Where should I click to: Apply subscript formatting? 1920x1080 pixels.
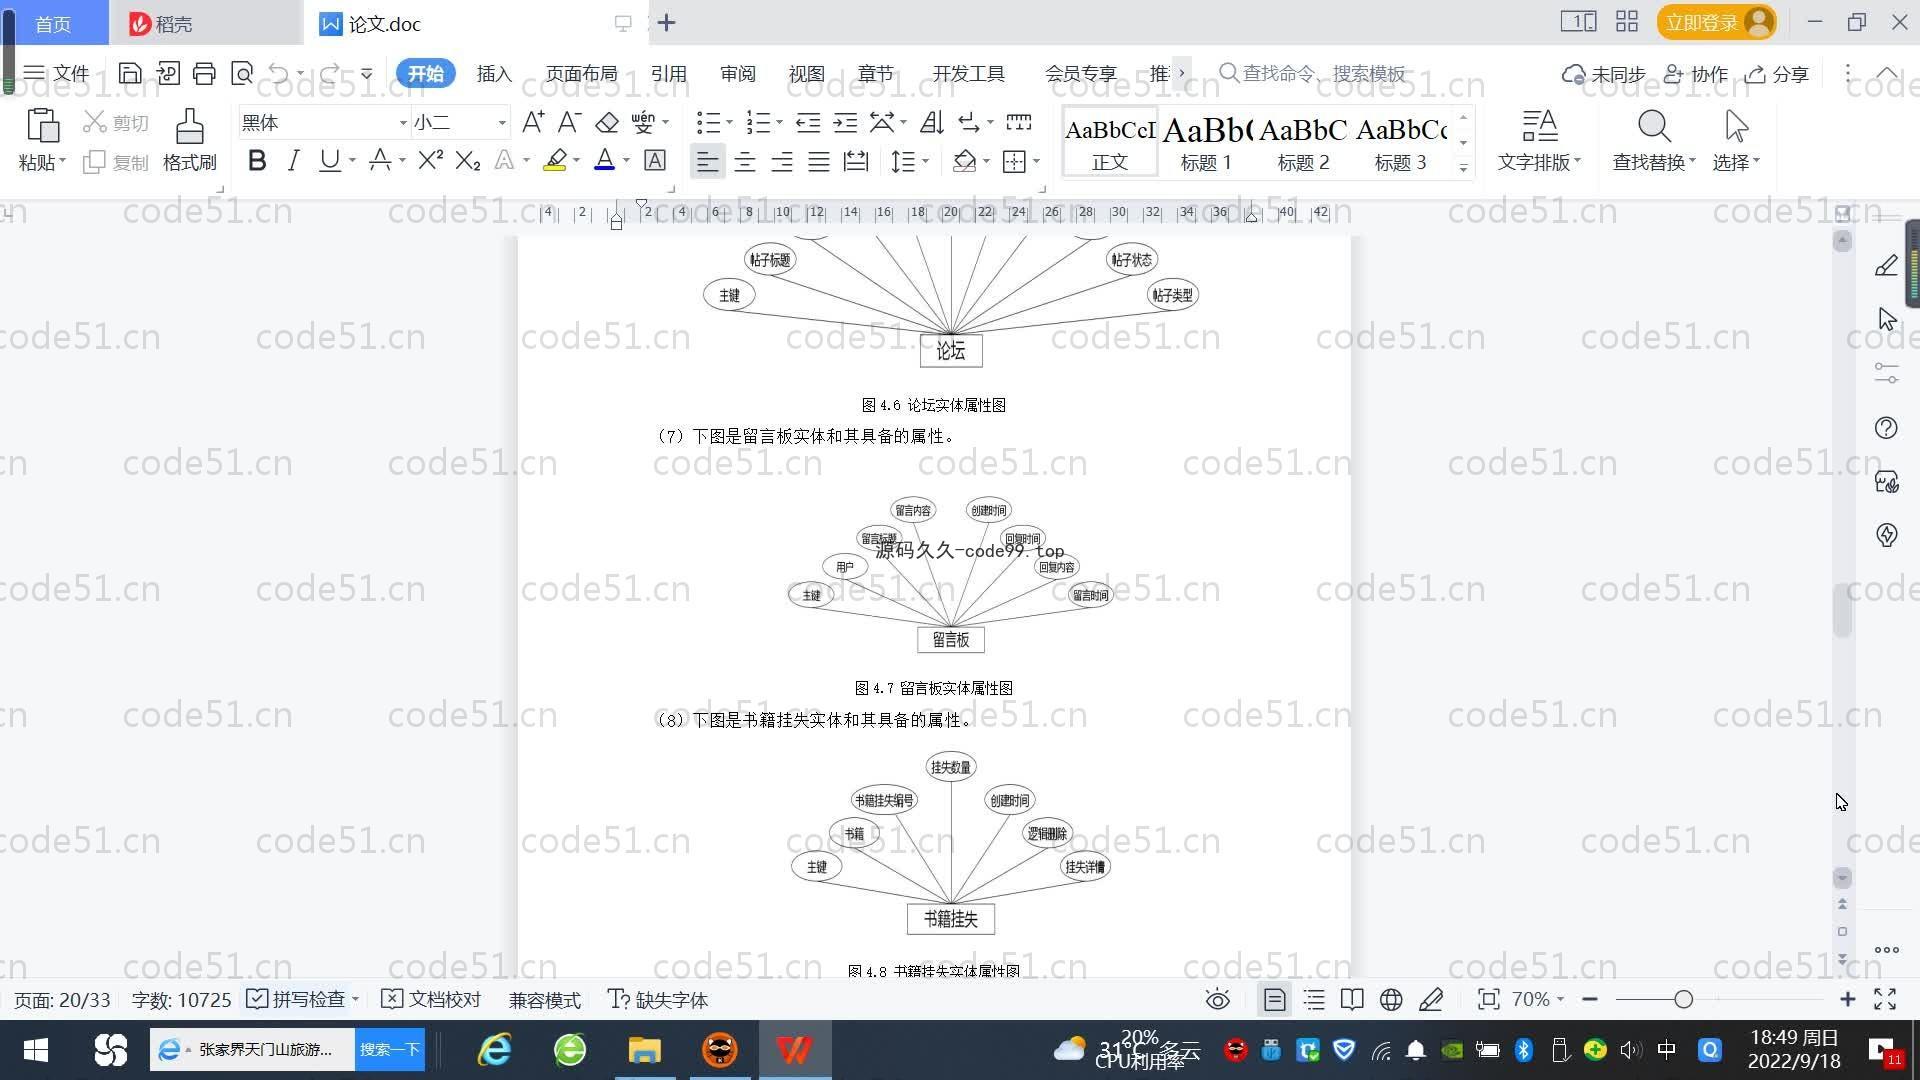pos(467,160)
